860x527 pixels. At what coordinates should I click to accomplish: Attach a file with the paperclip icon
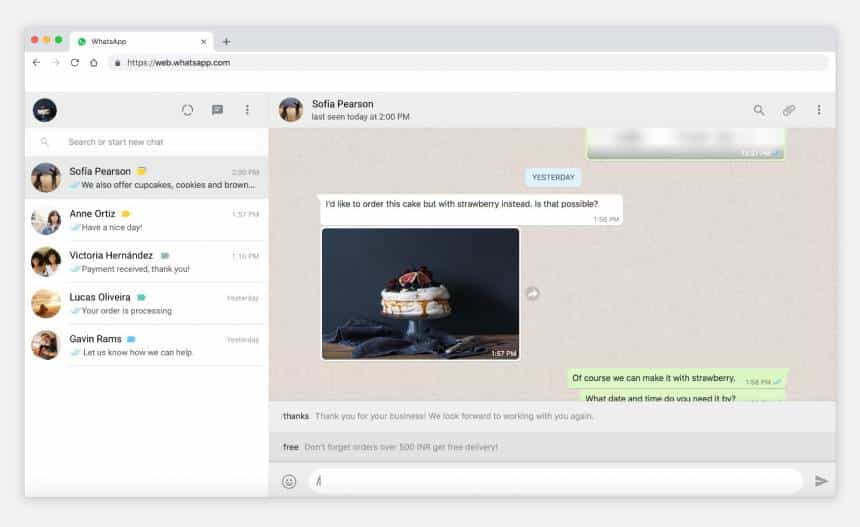tap(789, 110)
